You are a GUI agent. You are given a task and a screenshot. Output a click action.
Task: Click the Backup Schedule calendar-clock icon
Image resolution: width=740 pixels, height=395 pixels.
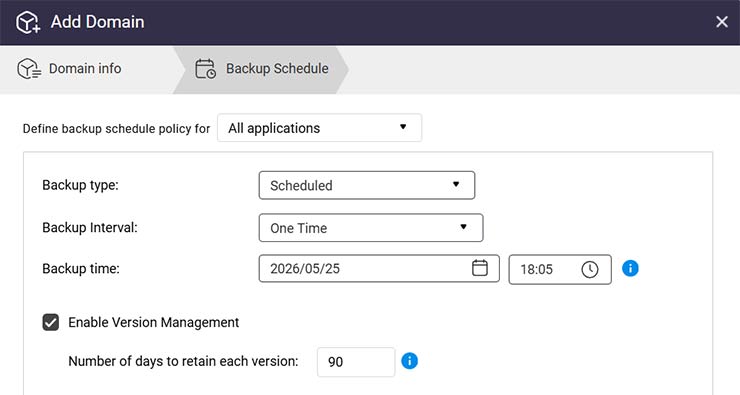(x=205, y=69)
